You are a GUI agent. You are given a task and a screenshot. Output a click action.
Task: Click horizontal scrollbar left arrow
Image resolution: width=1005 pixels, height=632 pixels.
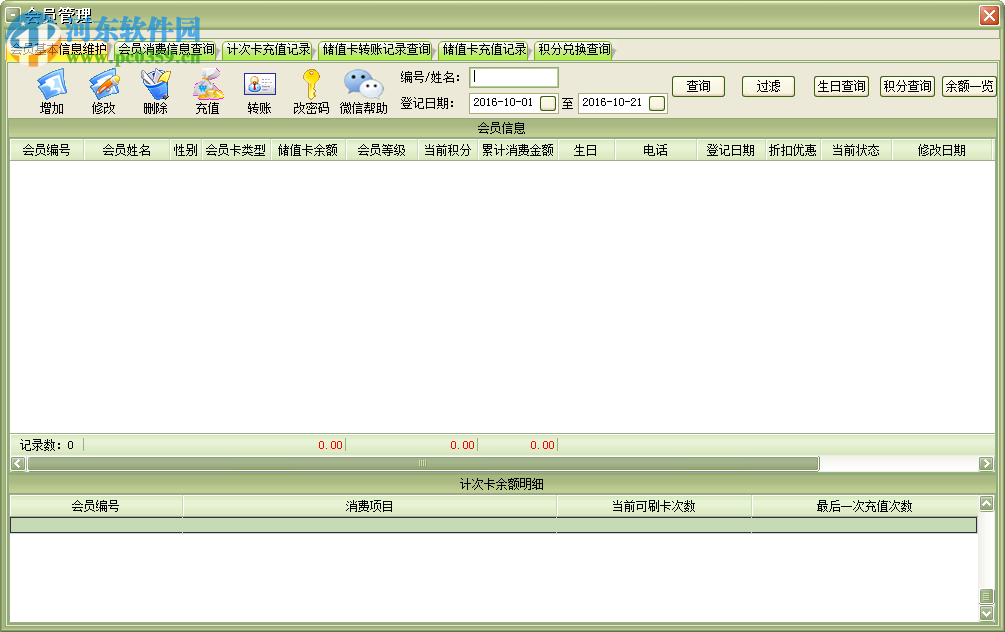tap(18, 463)
